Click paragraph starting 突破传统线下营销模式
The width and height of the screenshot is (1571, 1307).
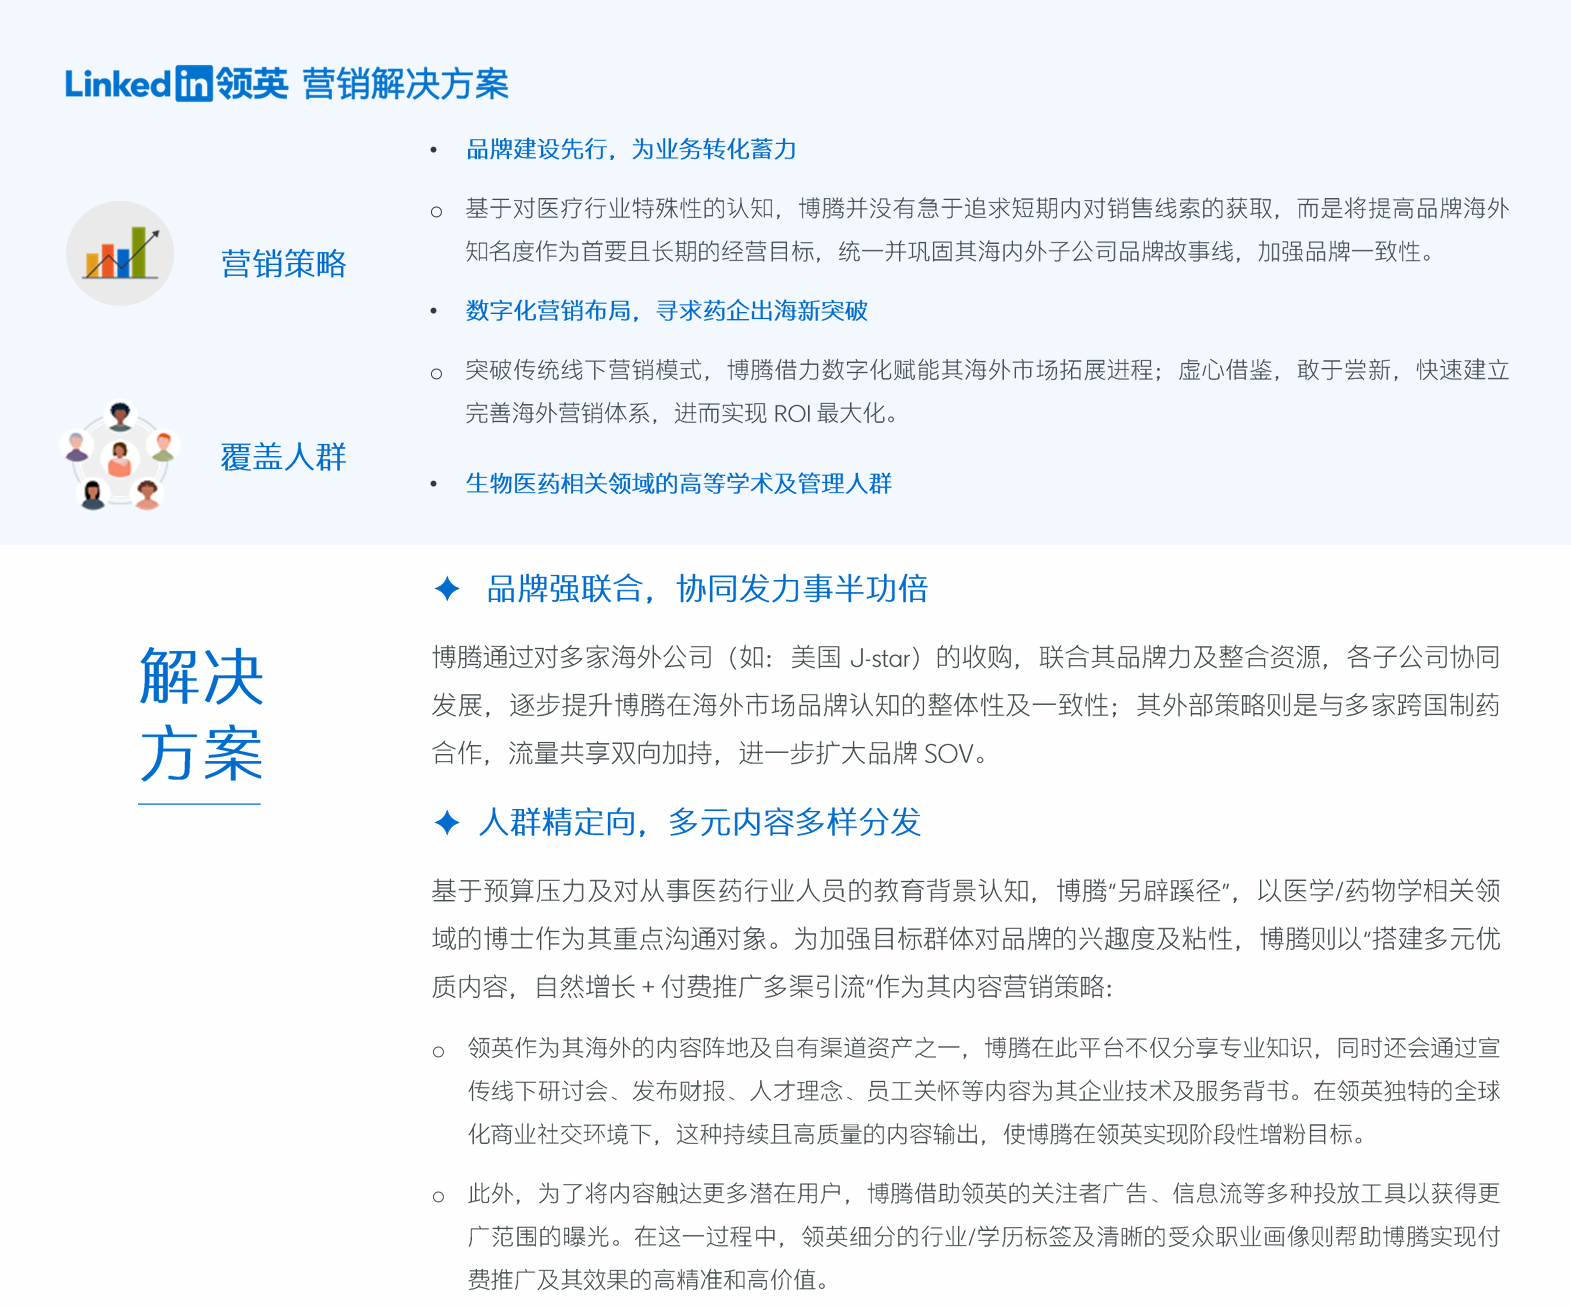click(x=987, y=392)
